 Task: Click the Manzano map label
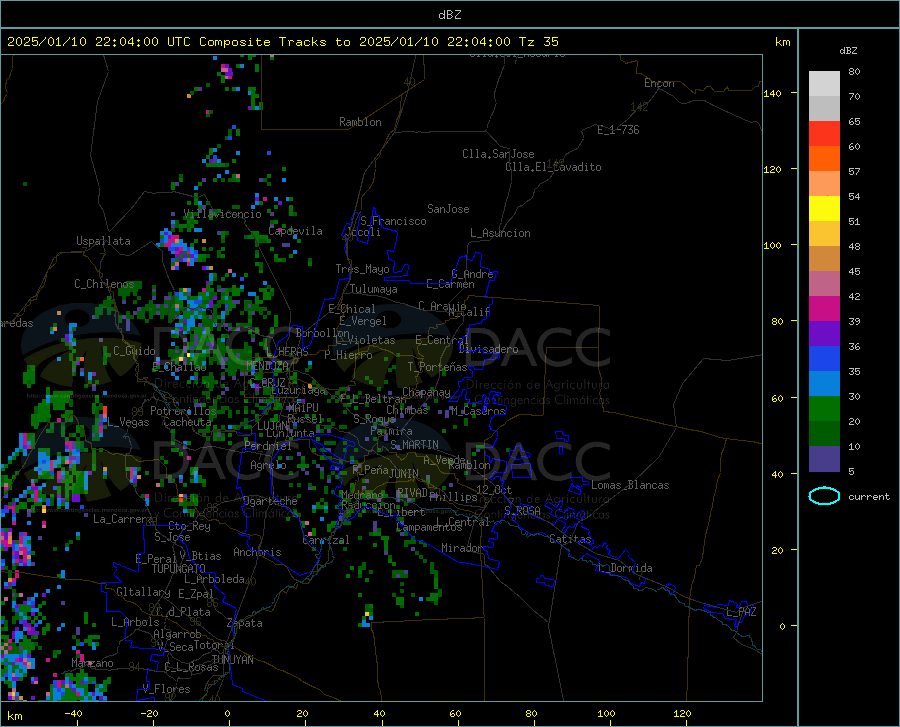pos(92,663)
